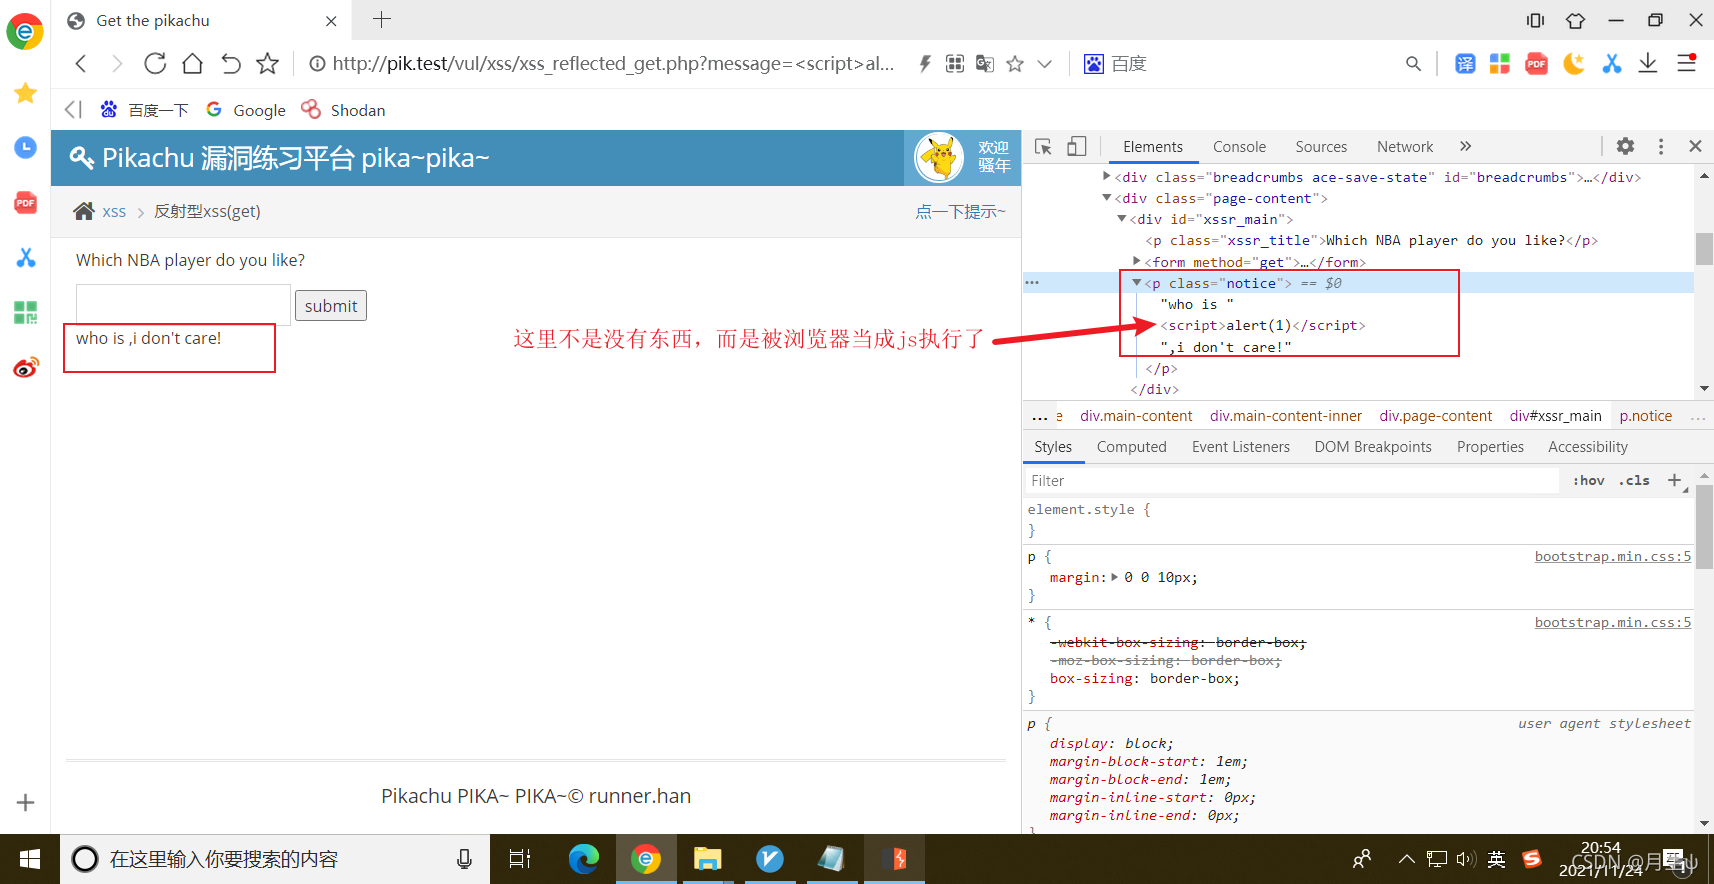Switch to Network tab
The image size is (1714, 884).
1405,147
